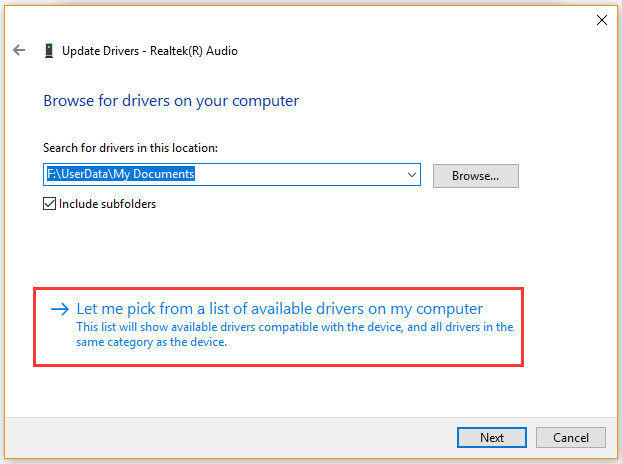Go back using the left arrow icon
The width and height of the screenshot is (622, 464).
point(19,50)
